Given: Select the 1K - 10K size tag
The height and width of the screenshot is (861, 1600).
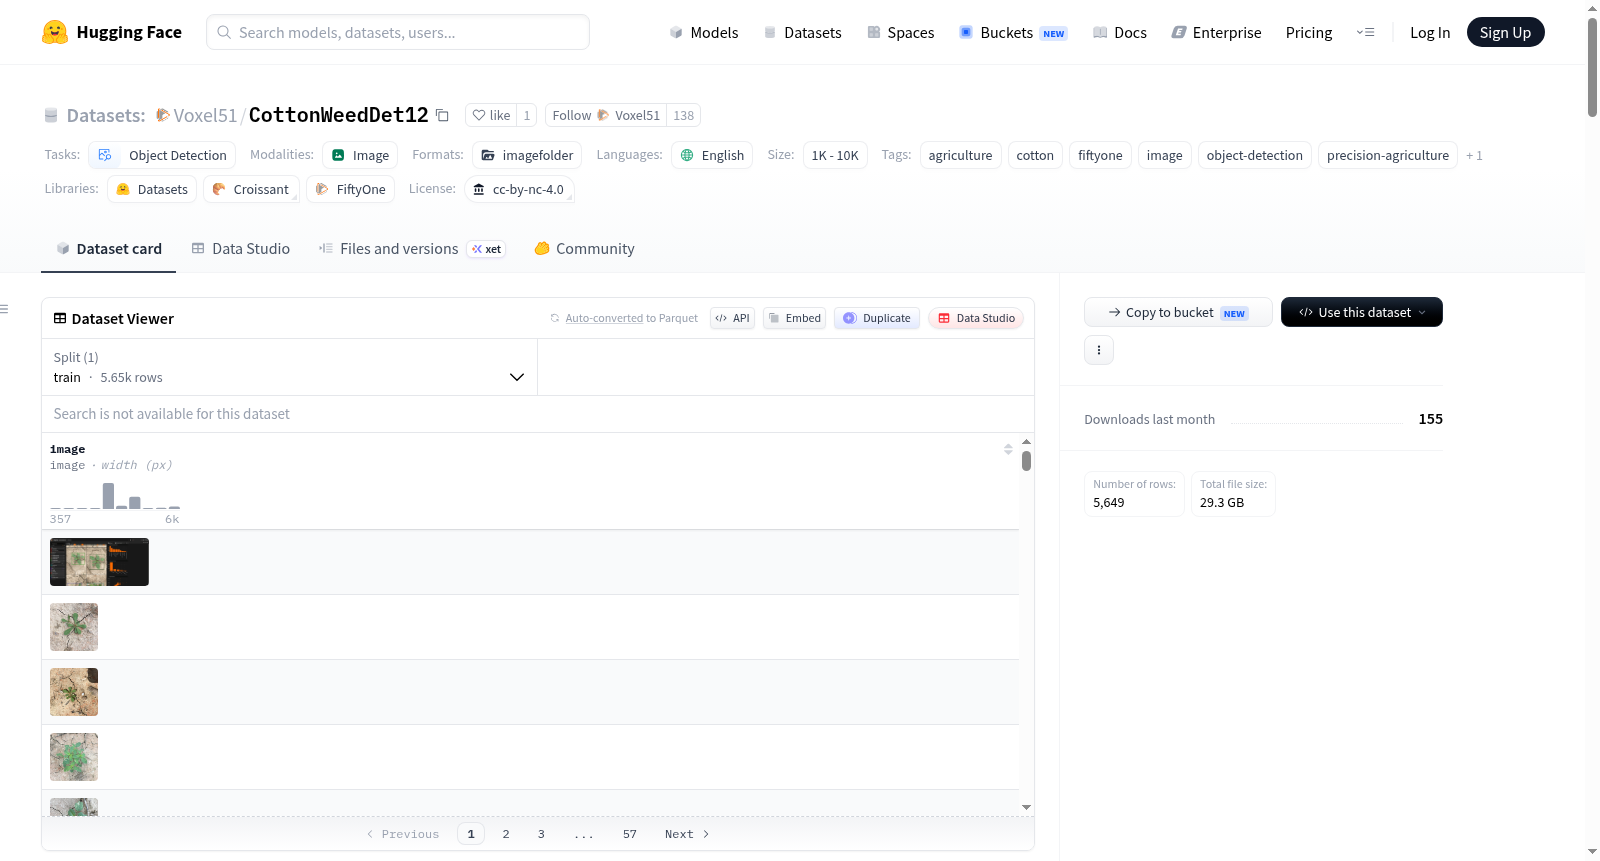Looking at the screenshot, I should click(x=835, y=155).
